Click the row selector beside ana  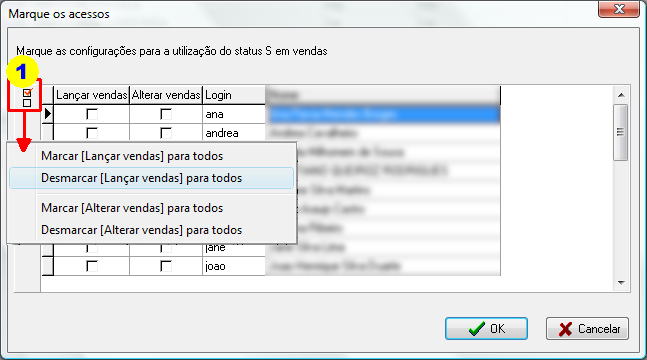[x=48, y=114]
